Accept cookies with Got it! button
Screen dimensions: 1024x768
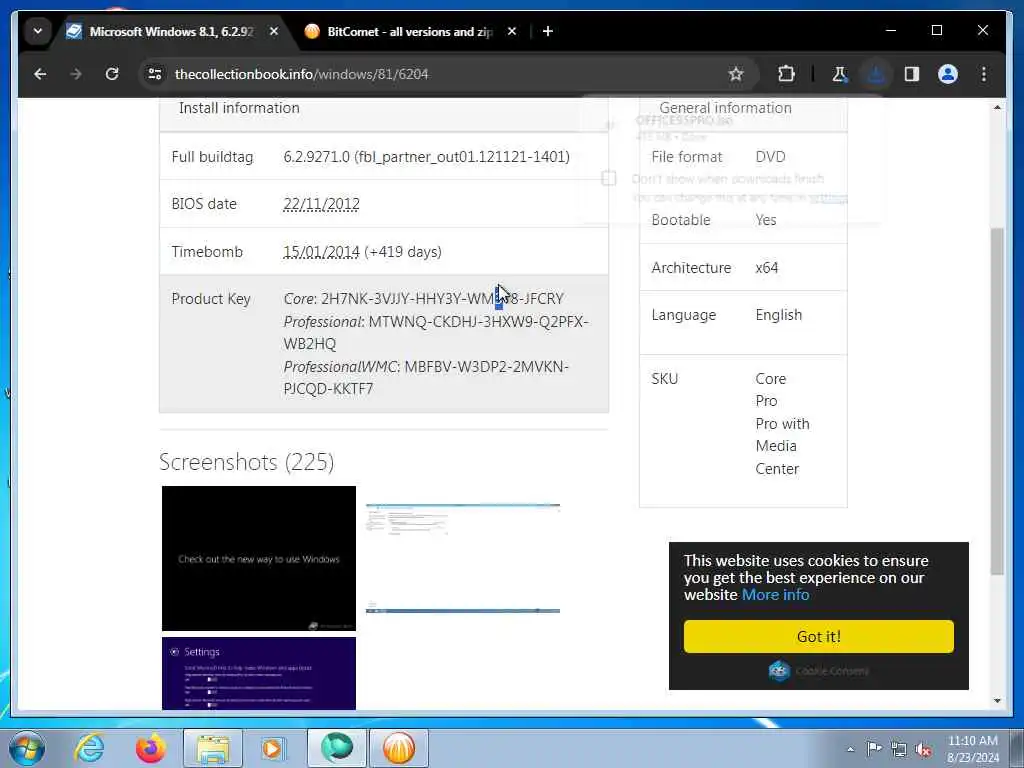(818, 637)
